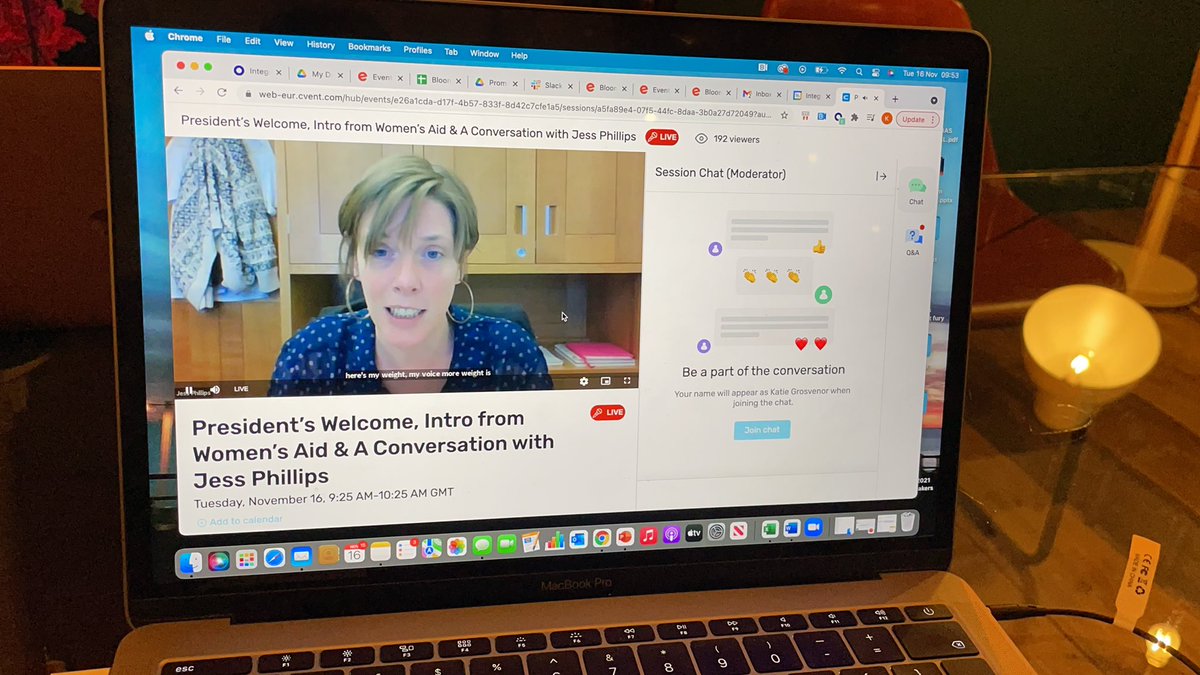Close the Slack tab

coord(571,86)
